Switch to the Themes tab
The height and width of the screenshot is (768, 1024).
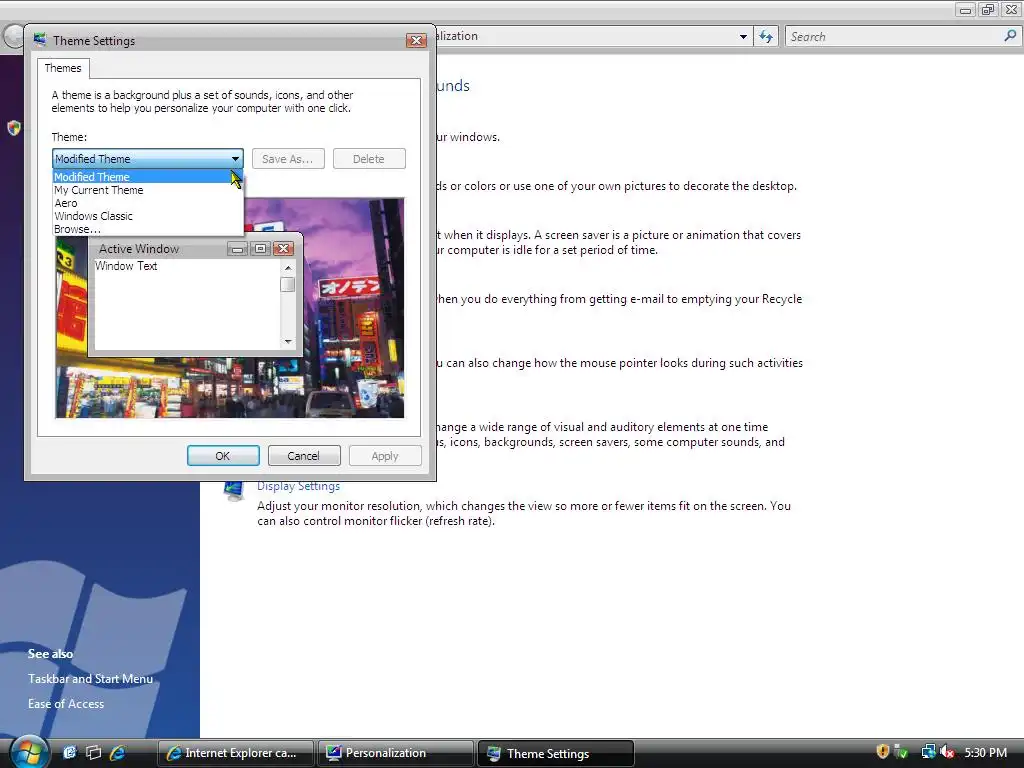tap(63, 68)
